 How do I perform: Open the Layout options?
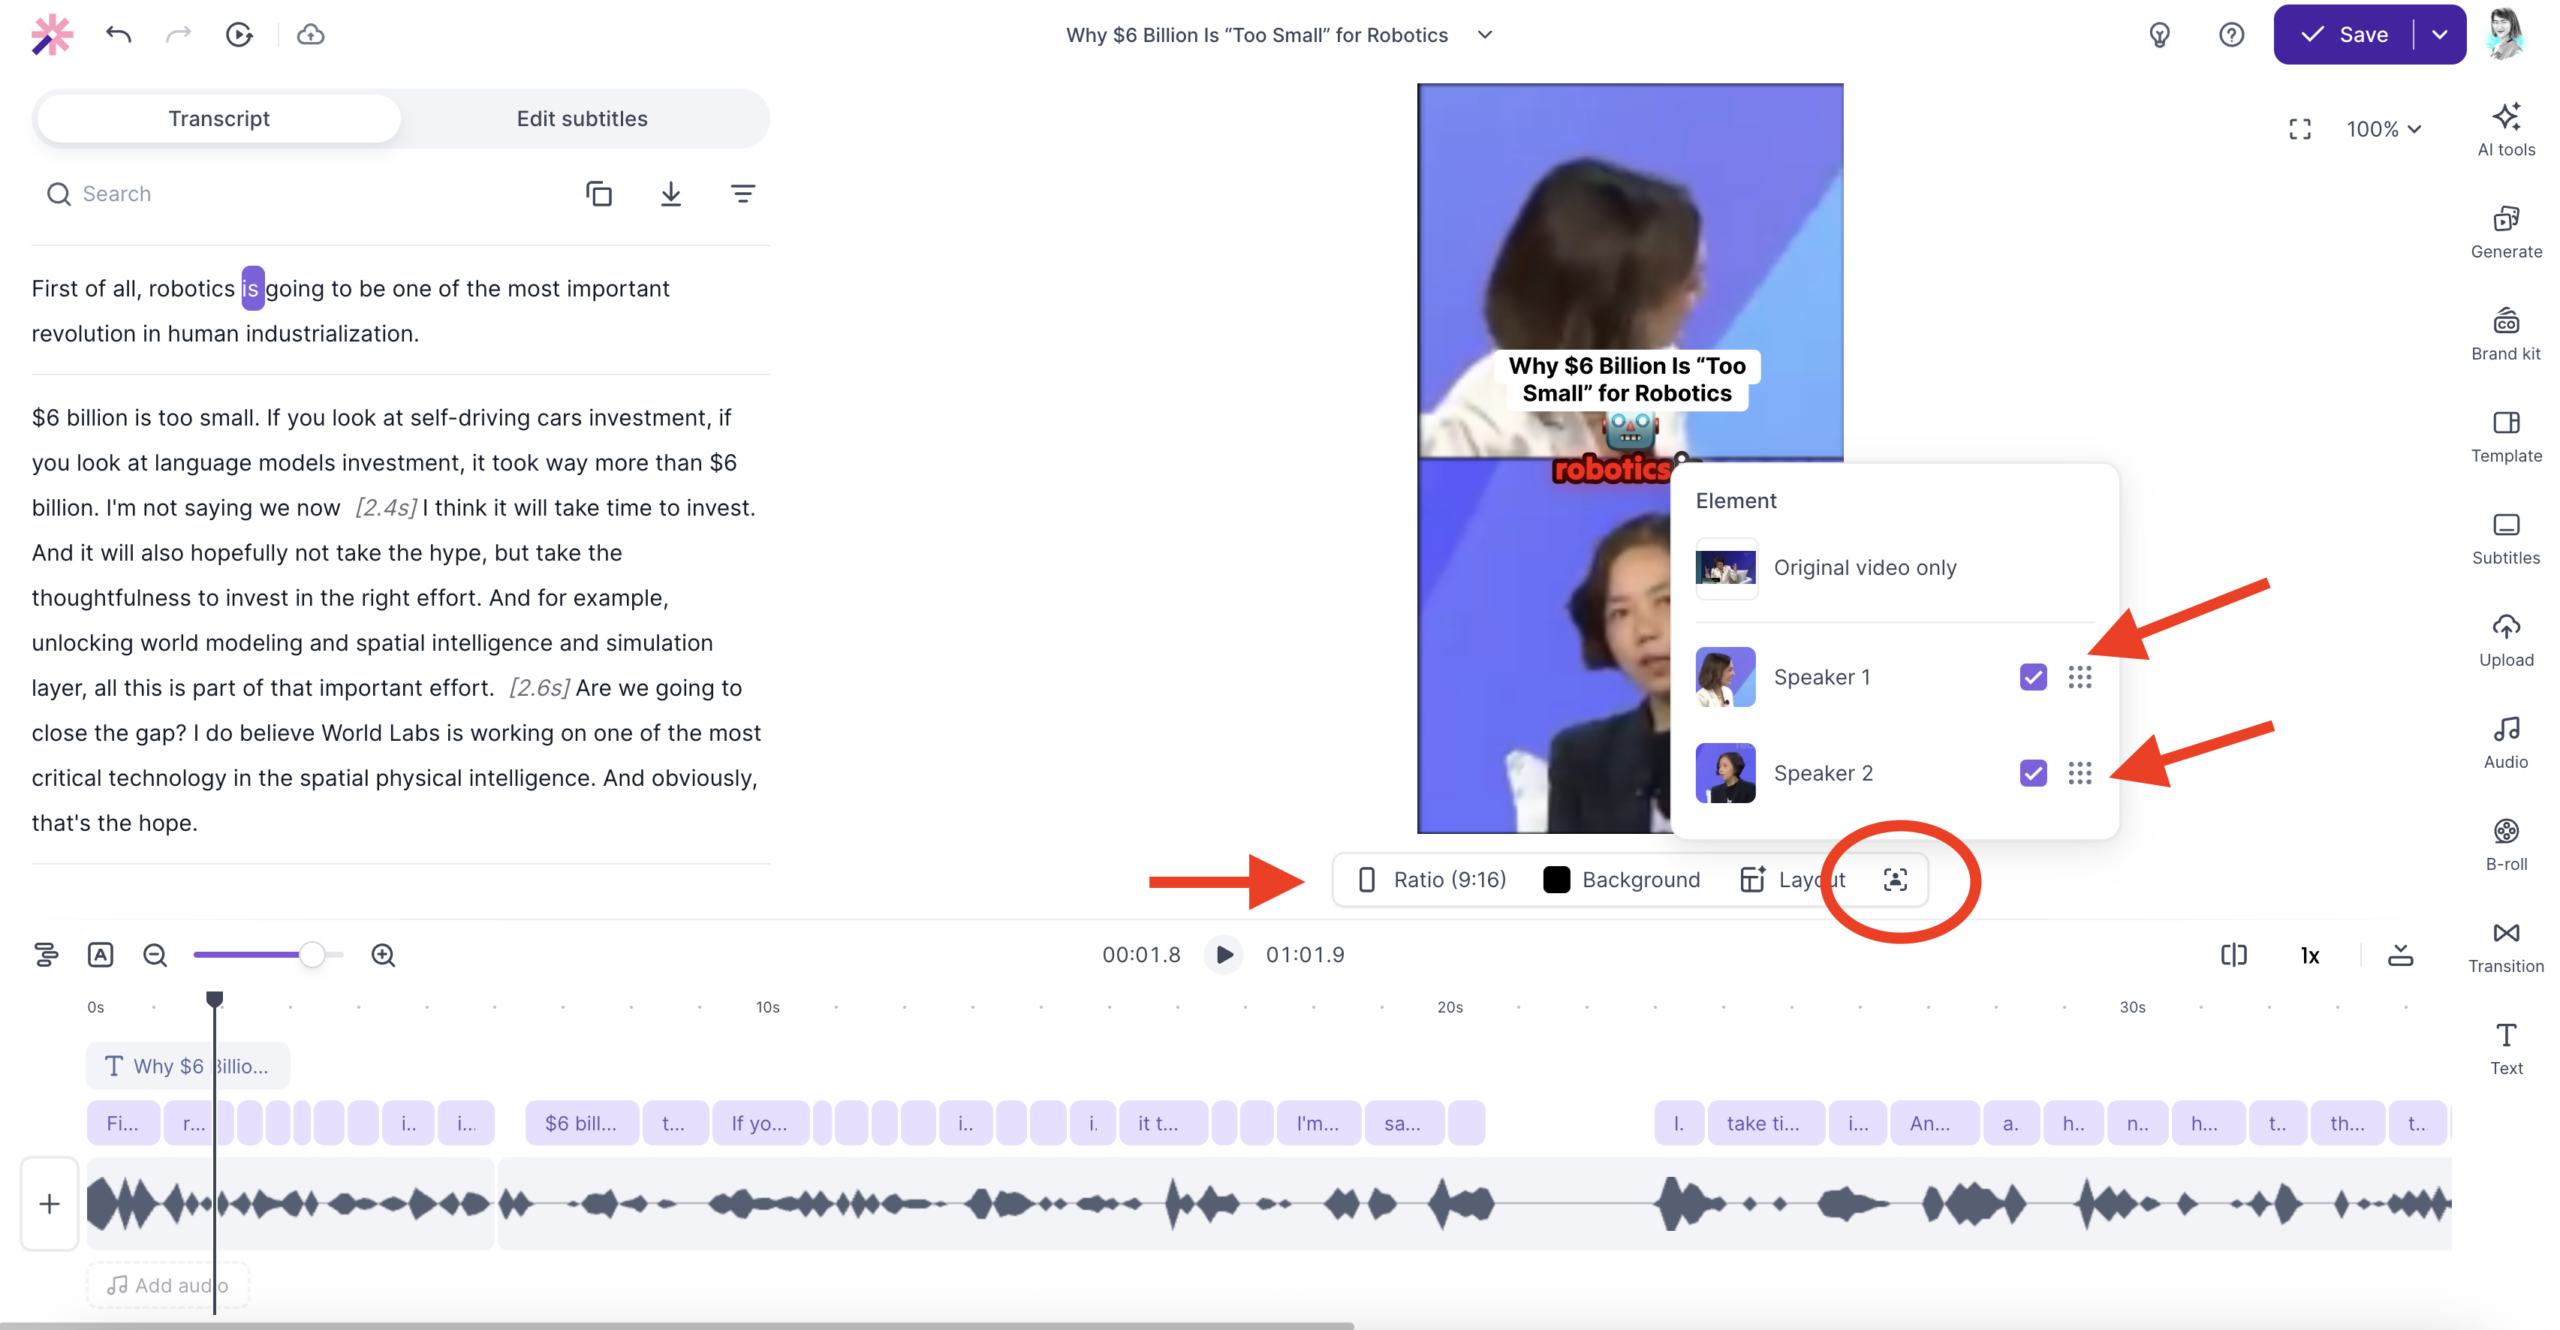1791,879
